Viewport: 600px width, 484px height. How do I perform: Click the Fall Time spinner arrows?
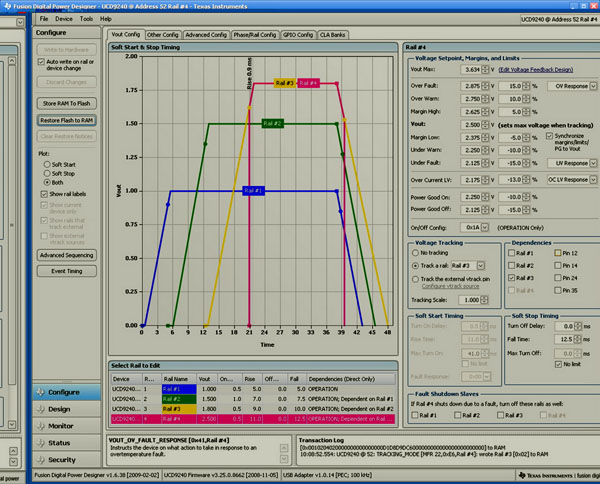(577, 339)
